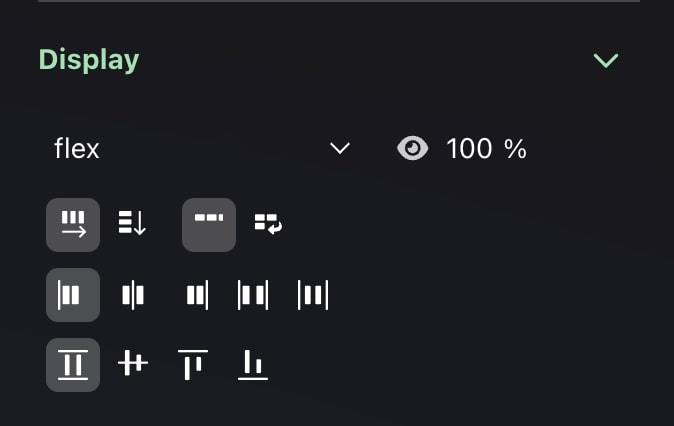Screen dimensions: 674x426
Task: Open the flex display type dropdown
Action: 200,149
